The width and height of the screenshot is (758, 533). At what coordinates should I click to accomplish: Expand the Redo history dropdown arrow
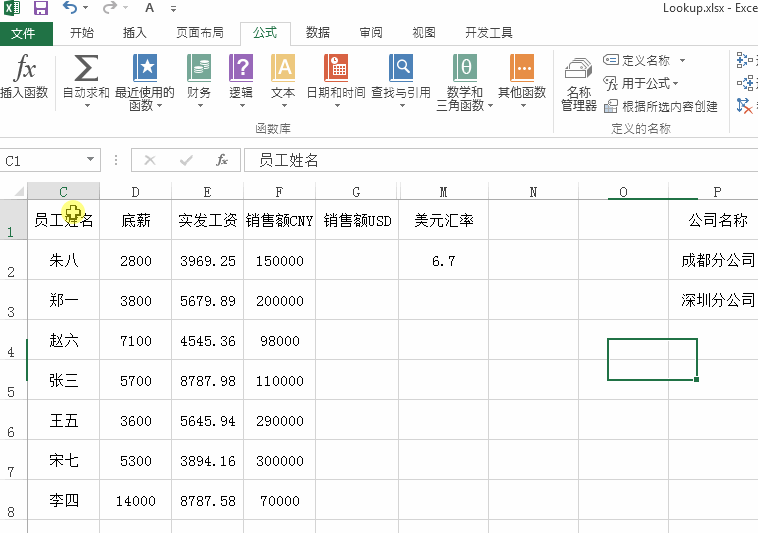pyautogui.click(x=125, y=8)
